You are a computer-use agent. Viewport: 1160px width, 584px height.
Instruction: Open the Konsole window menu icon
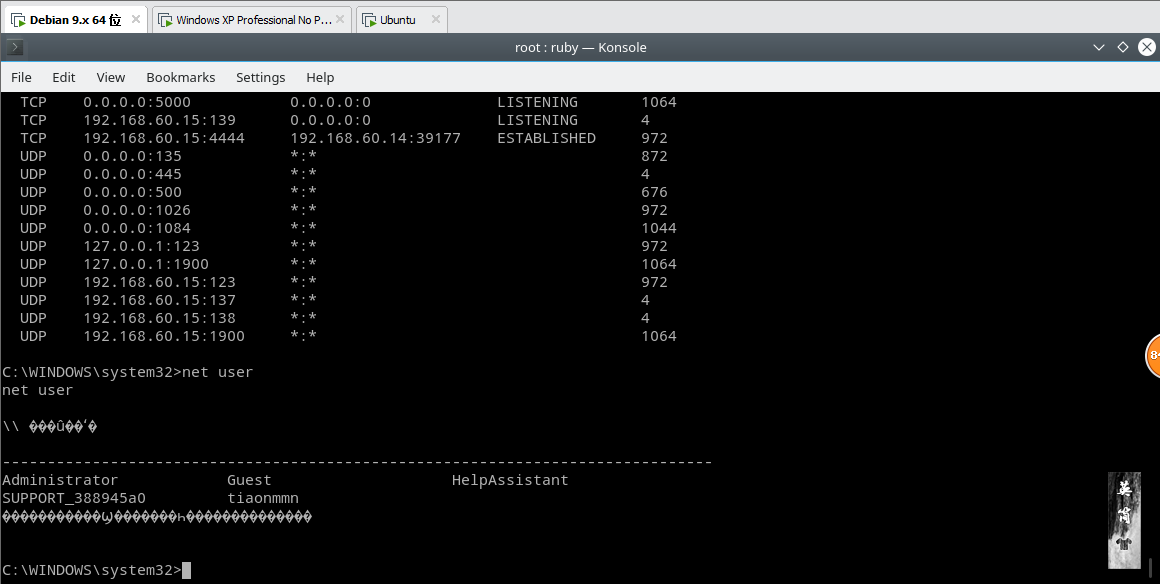(x=15, y=47)
